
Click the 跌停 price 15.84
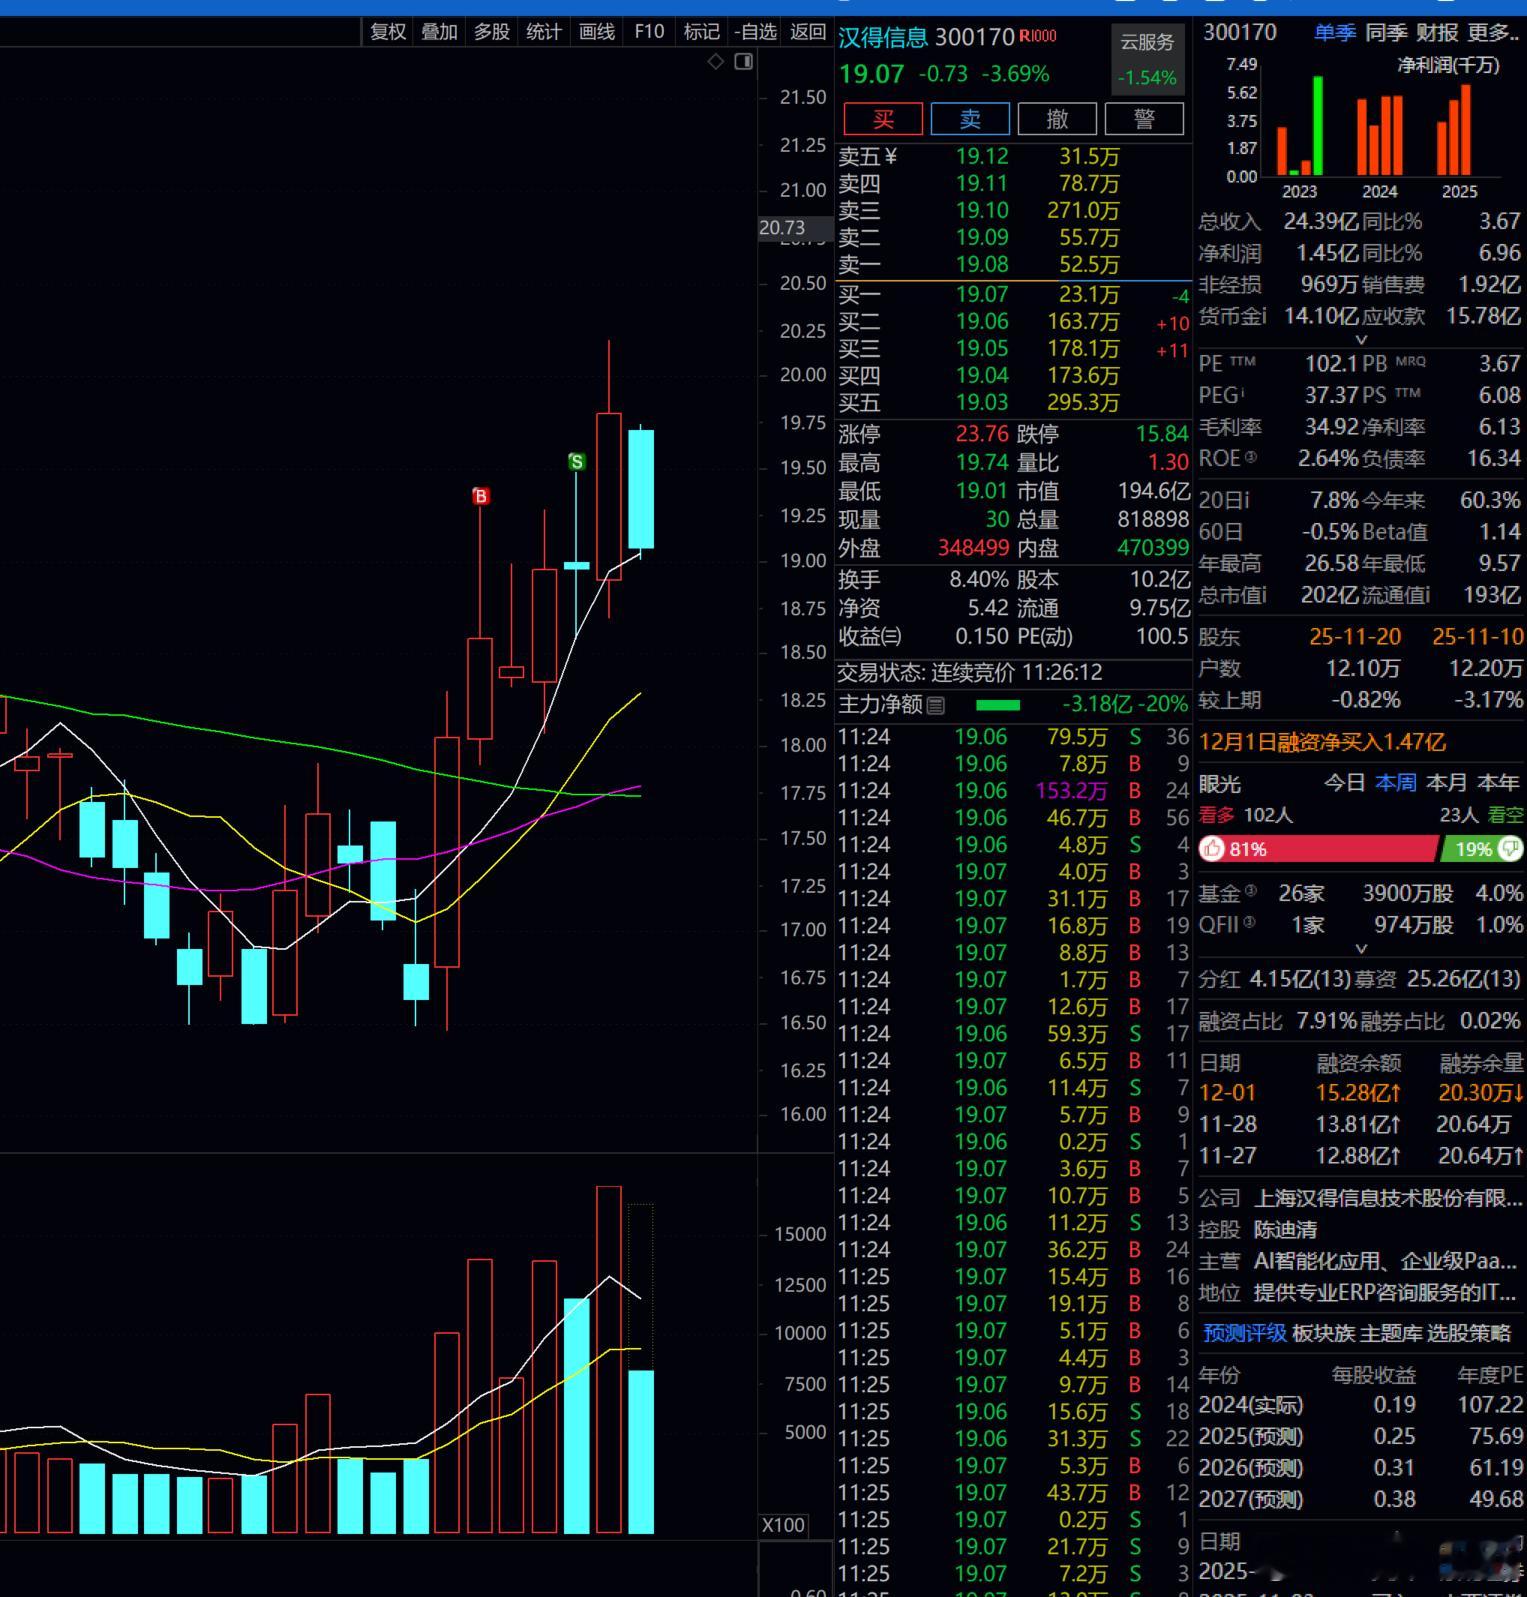[x=1162, y=434]
